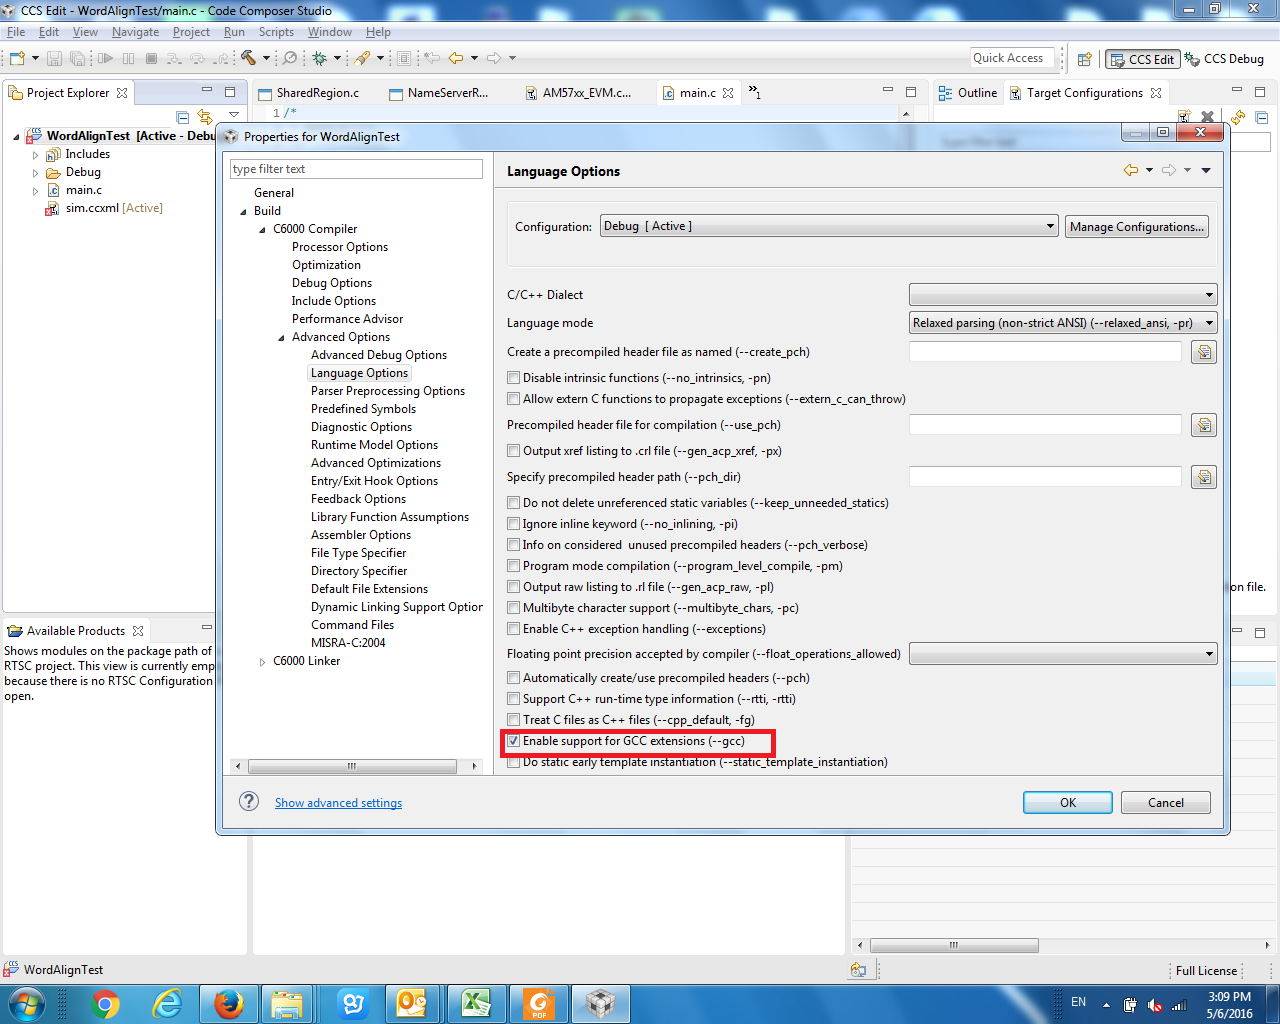Image resolution: width=1280 pixels, height=1024 pixels.
Task: Click the Open Perspective icon
Action: [1084, 59]
